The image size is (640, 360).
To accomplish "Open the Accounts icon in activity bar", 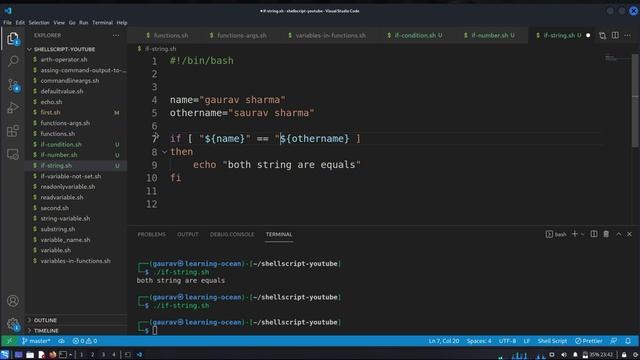I will point(13,301).
